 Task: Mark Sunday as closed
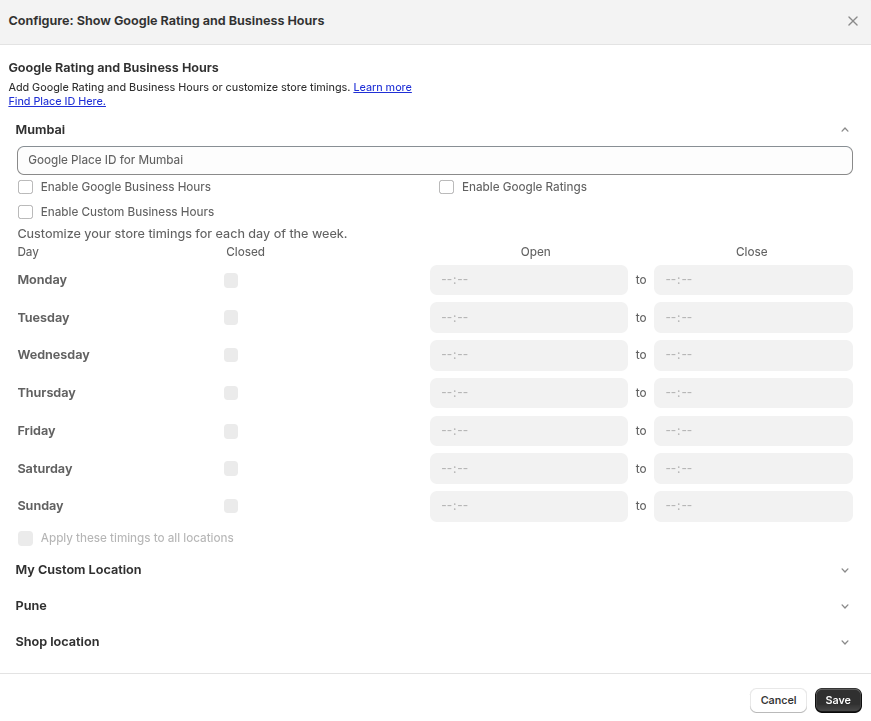click(x=231, y=506)
